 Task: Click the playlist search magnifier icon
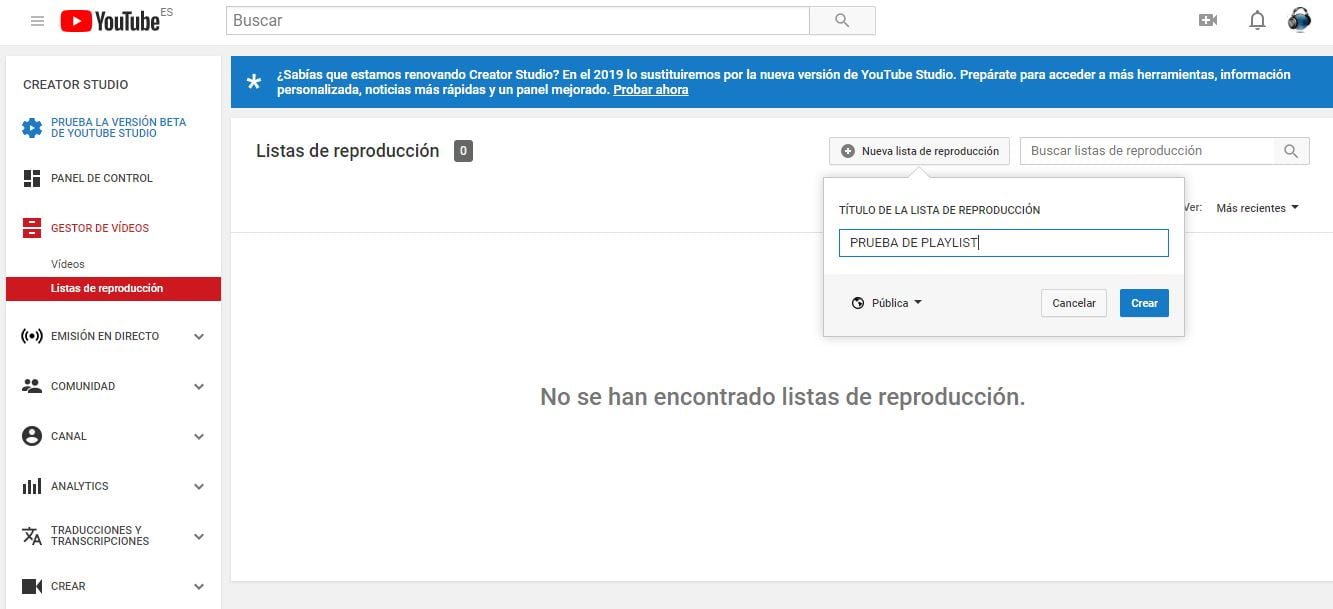point(1291,151)
